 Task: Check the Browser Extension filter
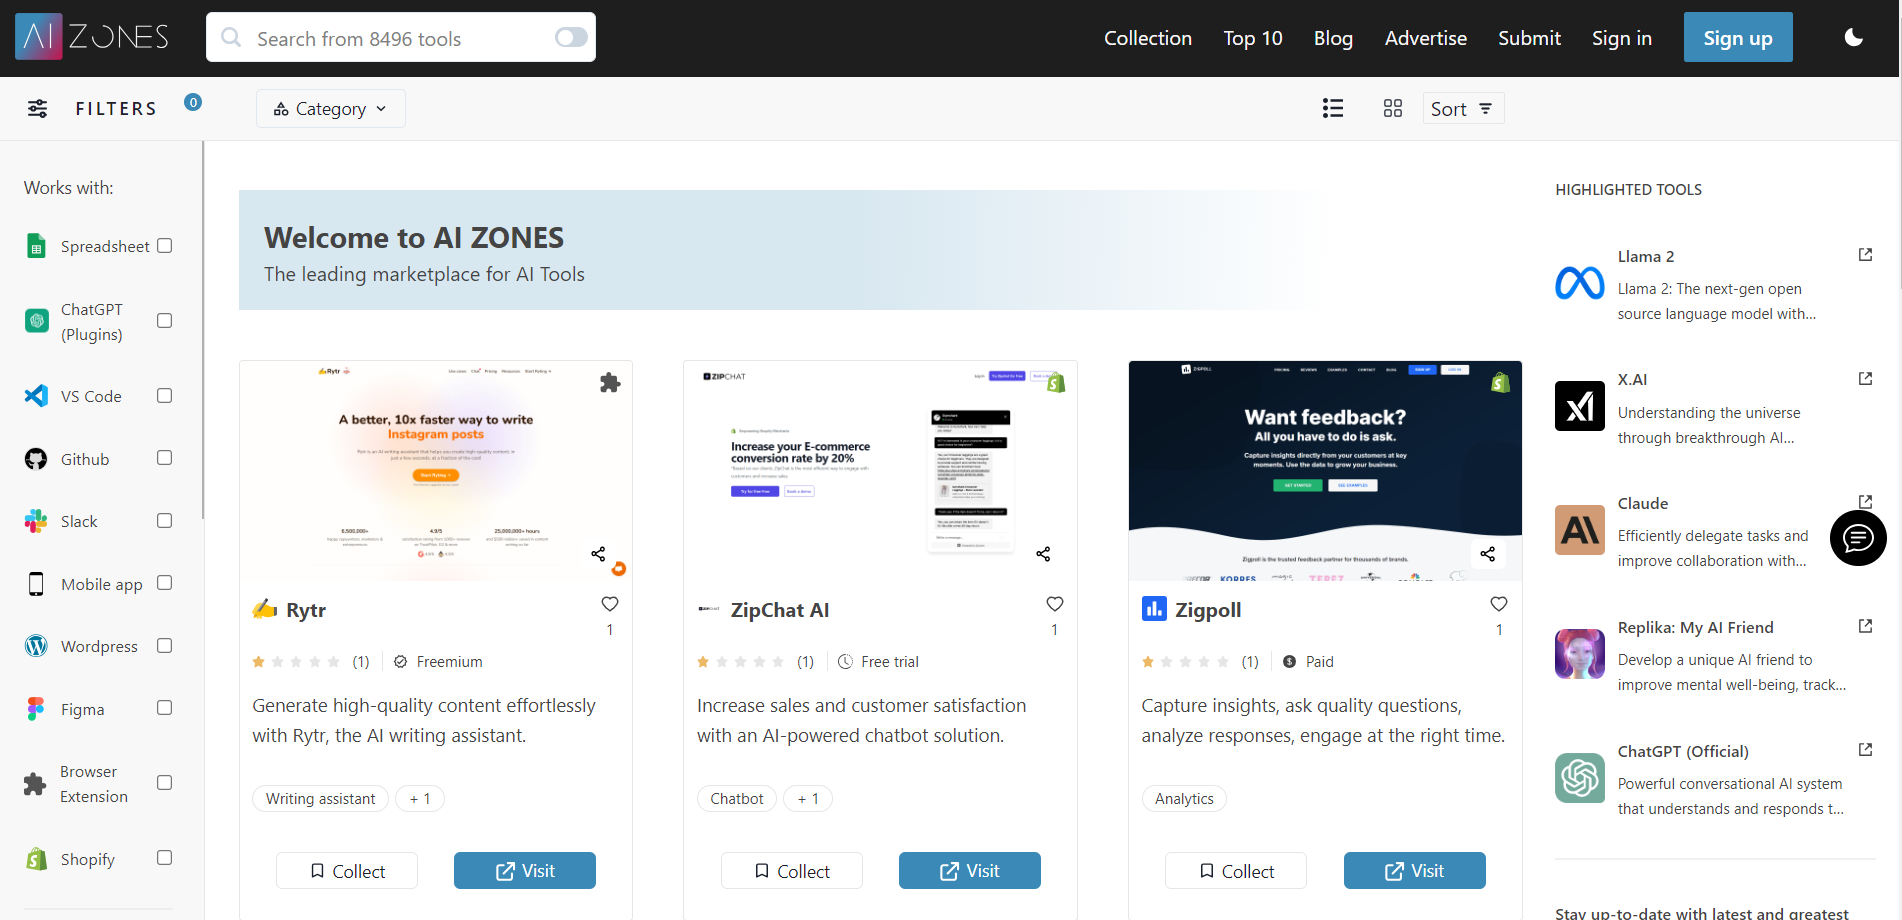(x=165, y=783)
